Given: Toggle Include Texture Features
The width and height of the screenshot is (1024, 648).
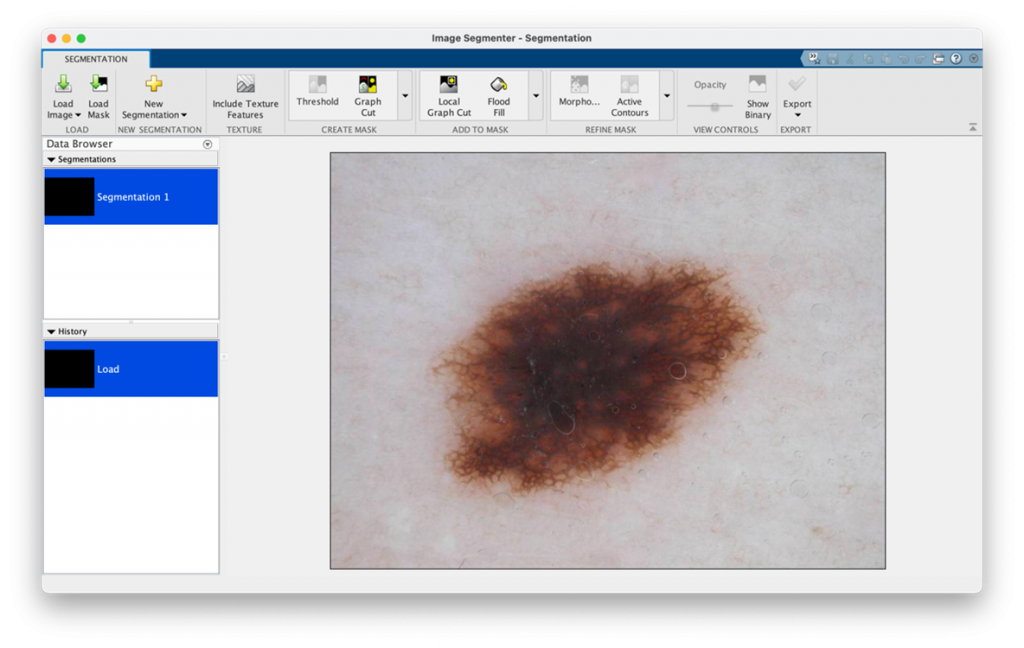Looking at the screenshot, I should [245, 85].
